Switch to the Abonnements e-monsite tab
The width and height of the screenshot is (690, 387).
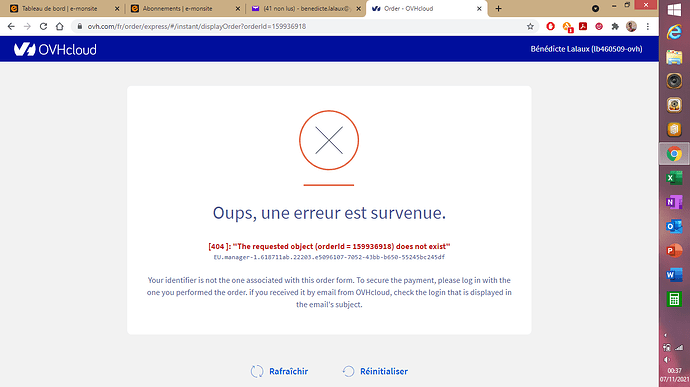point(184,8)
